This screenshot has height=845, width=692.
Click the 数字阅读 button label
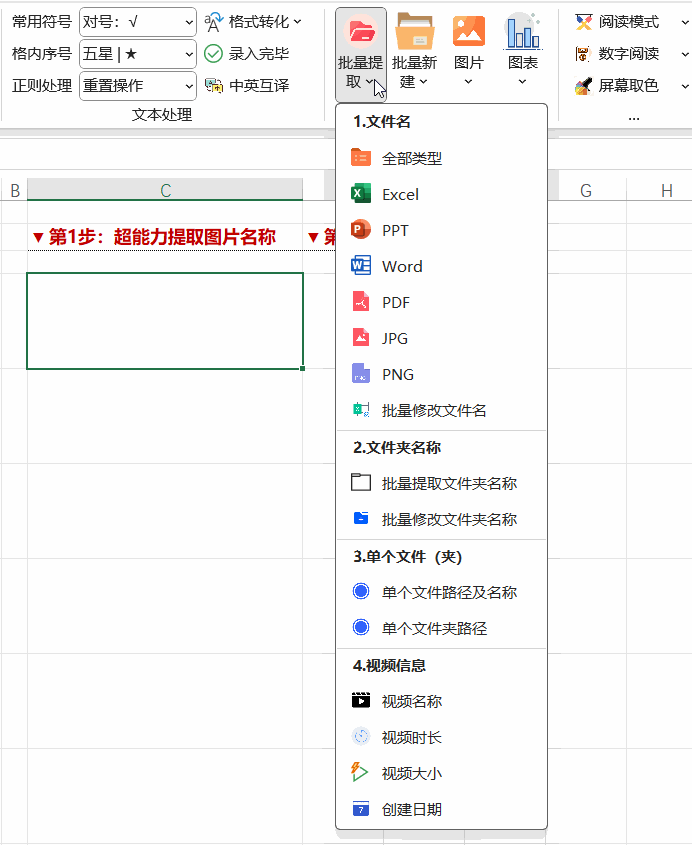point(628,54)
